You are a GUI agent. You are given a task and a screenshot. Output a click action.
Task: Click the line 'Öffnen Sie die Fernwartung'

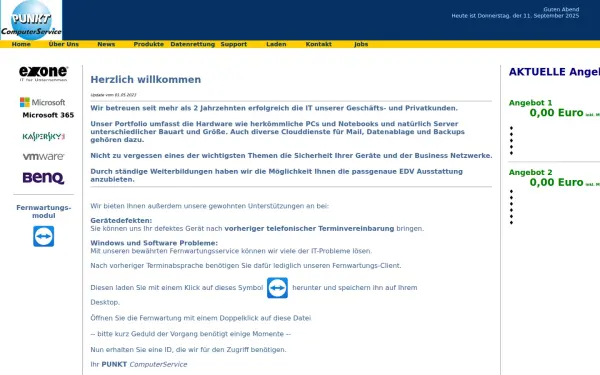(201, 318)
